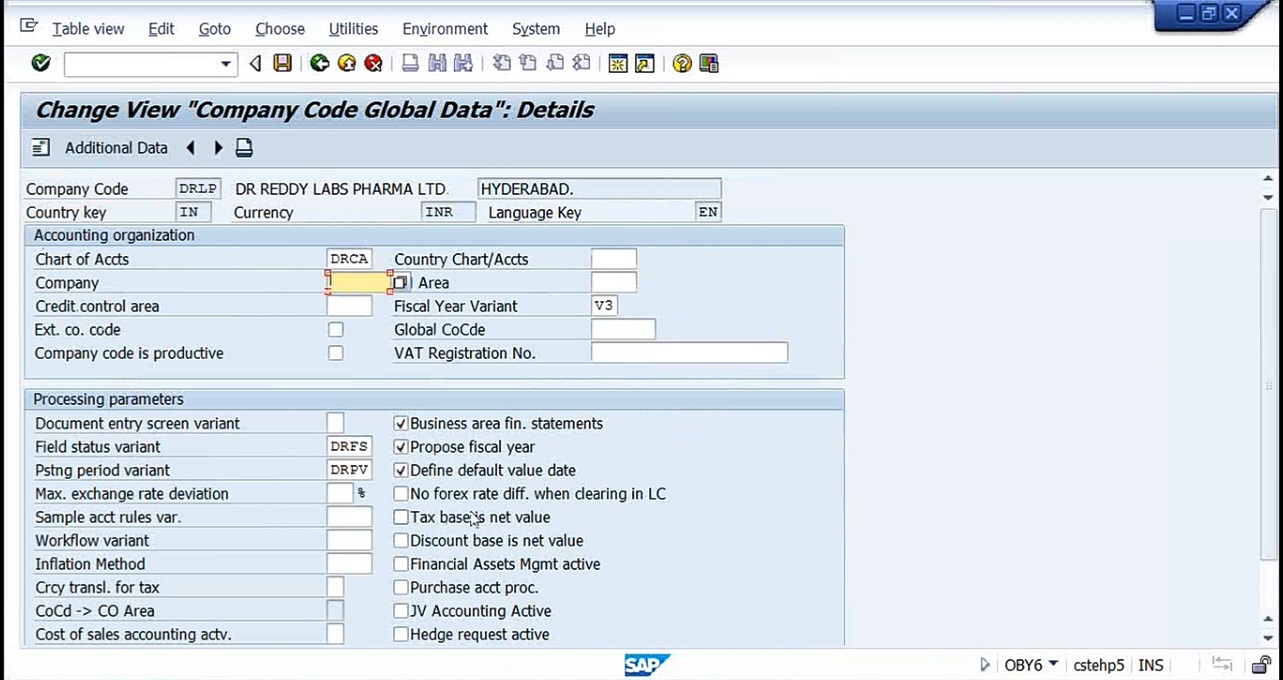The height and width of the screenshot is (680, 1283).
Task: Click the Create New Session icon
Action: [x=618, y=63]
